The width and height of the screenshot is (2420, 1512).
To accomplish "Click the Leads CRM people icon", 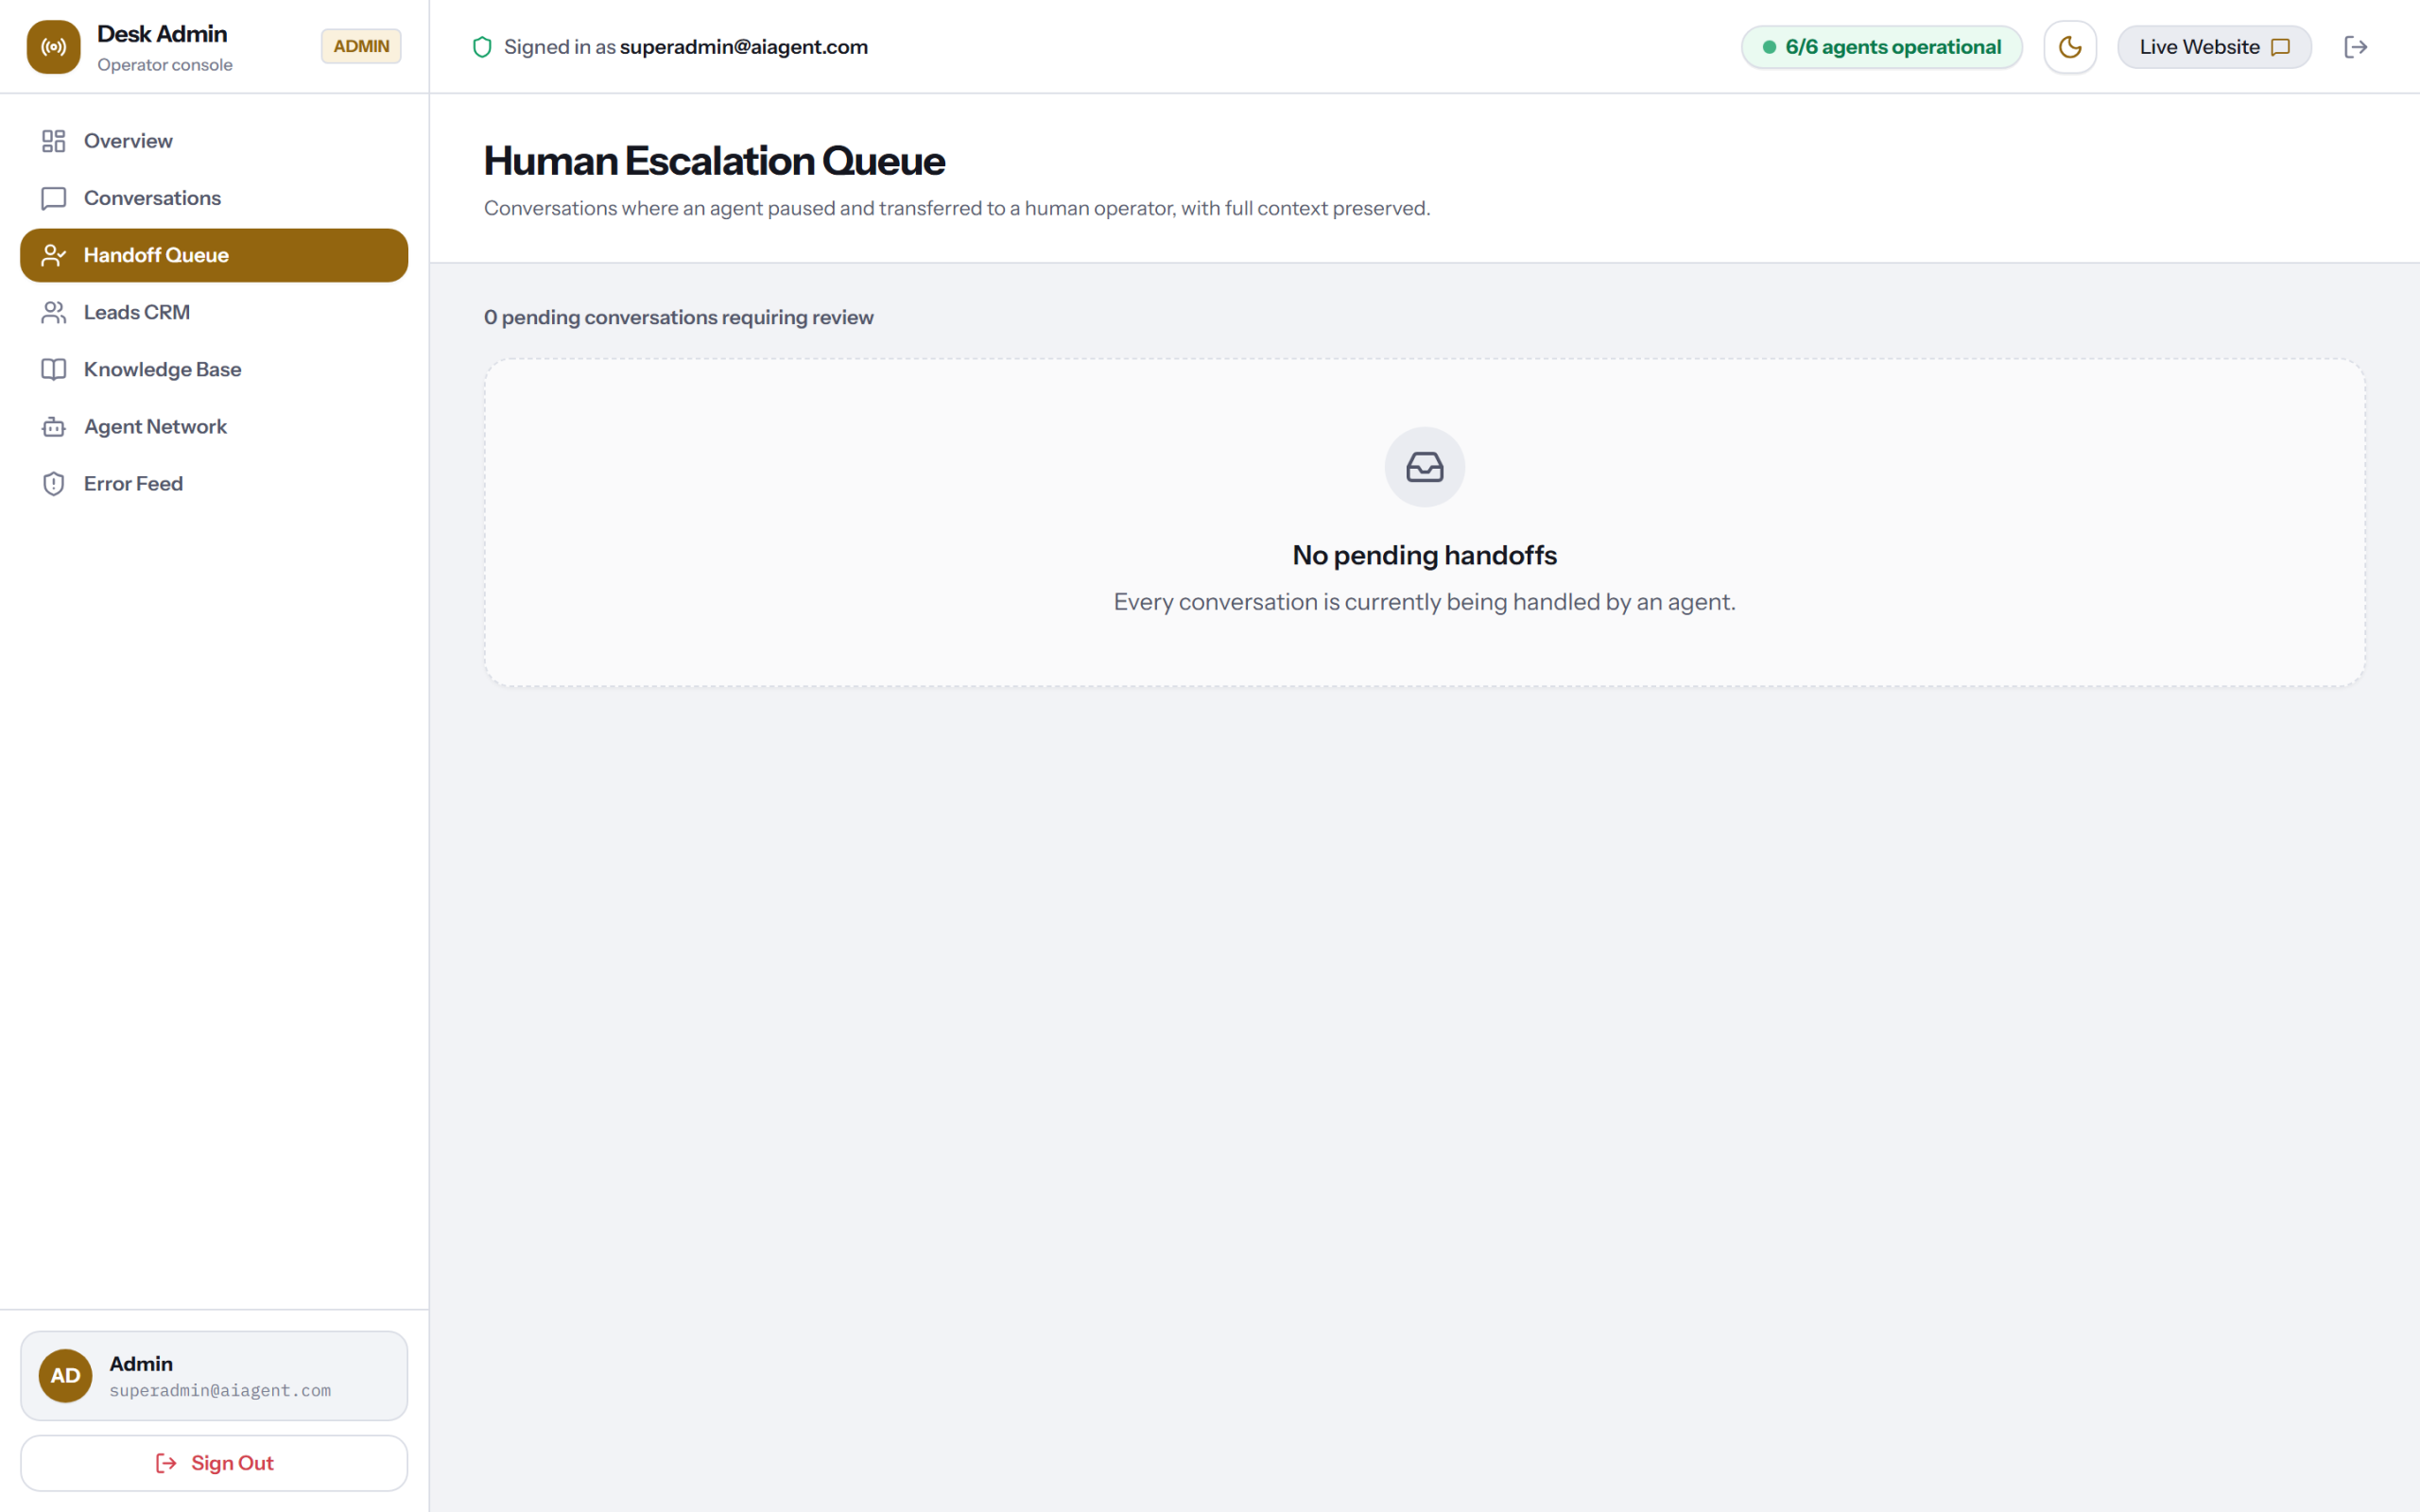I will 54,312.
